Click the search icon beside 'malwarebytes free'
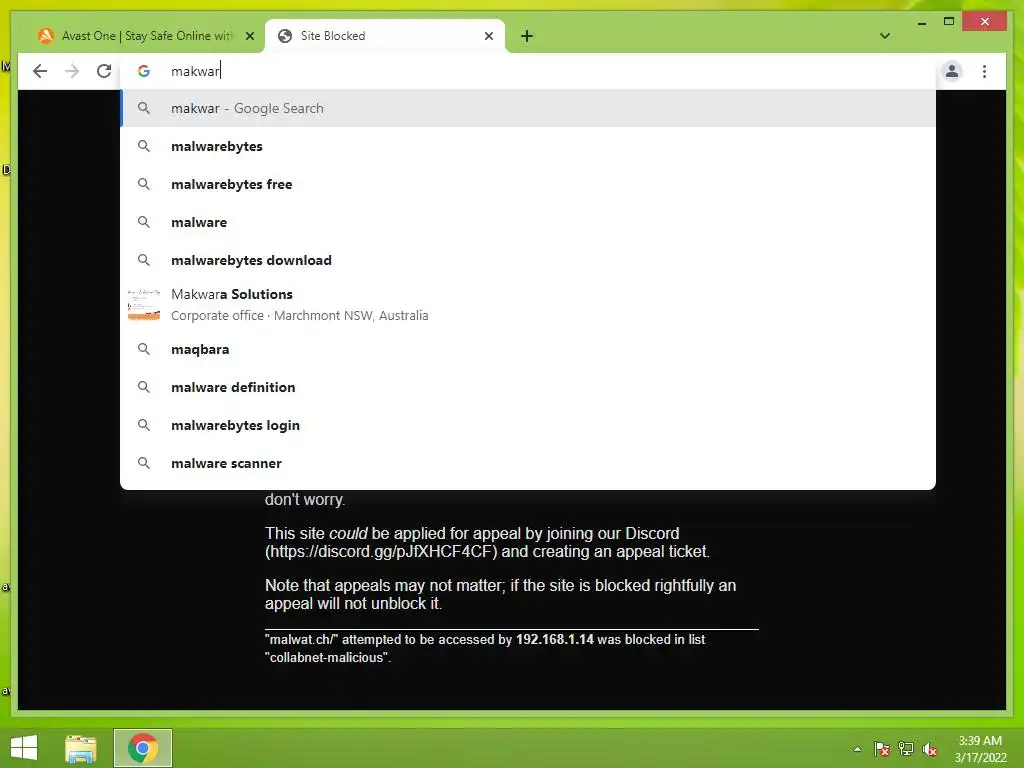 [144, 184]
